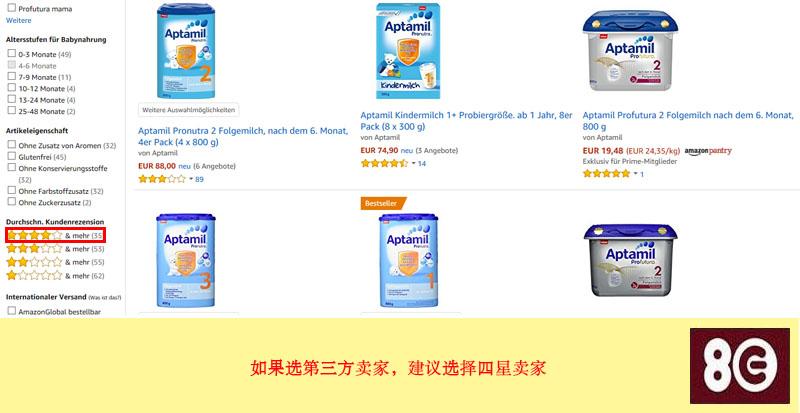
Task: Filter by four stars & mehr rating
Action: [x=55, y=235]
